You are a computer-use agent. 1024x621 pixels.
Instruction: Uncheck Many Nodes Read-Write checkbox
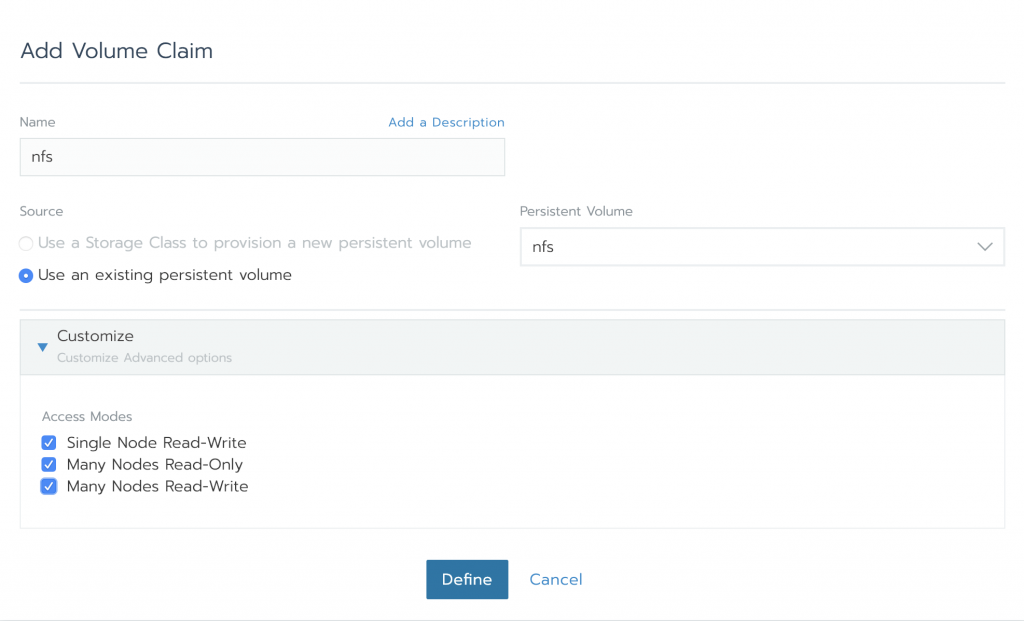click(x=49, y=486)
